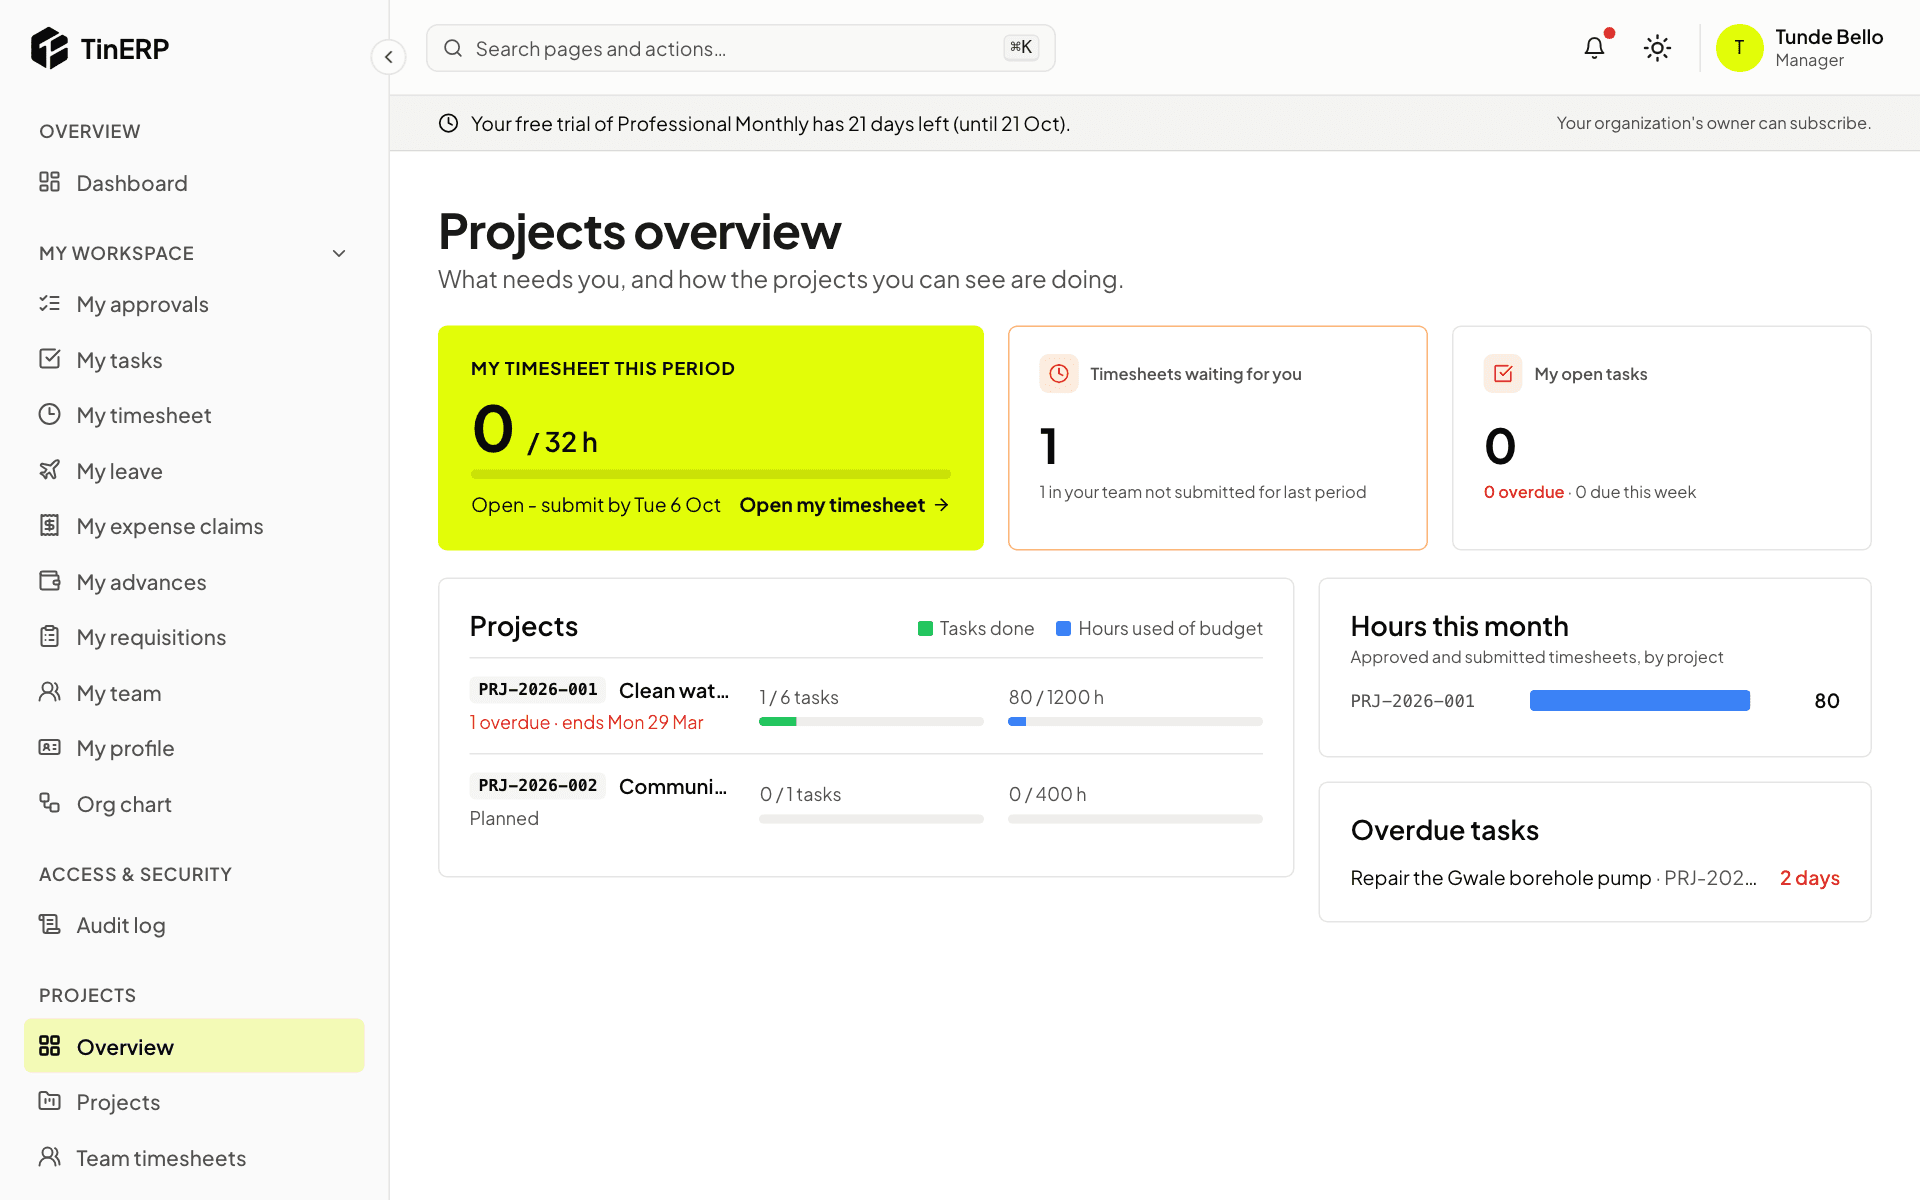Click the Dashboard grid icon
Screen dimensions: 1920x1200
click(x=50, y=182)
